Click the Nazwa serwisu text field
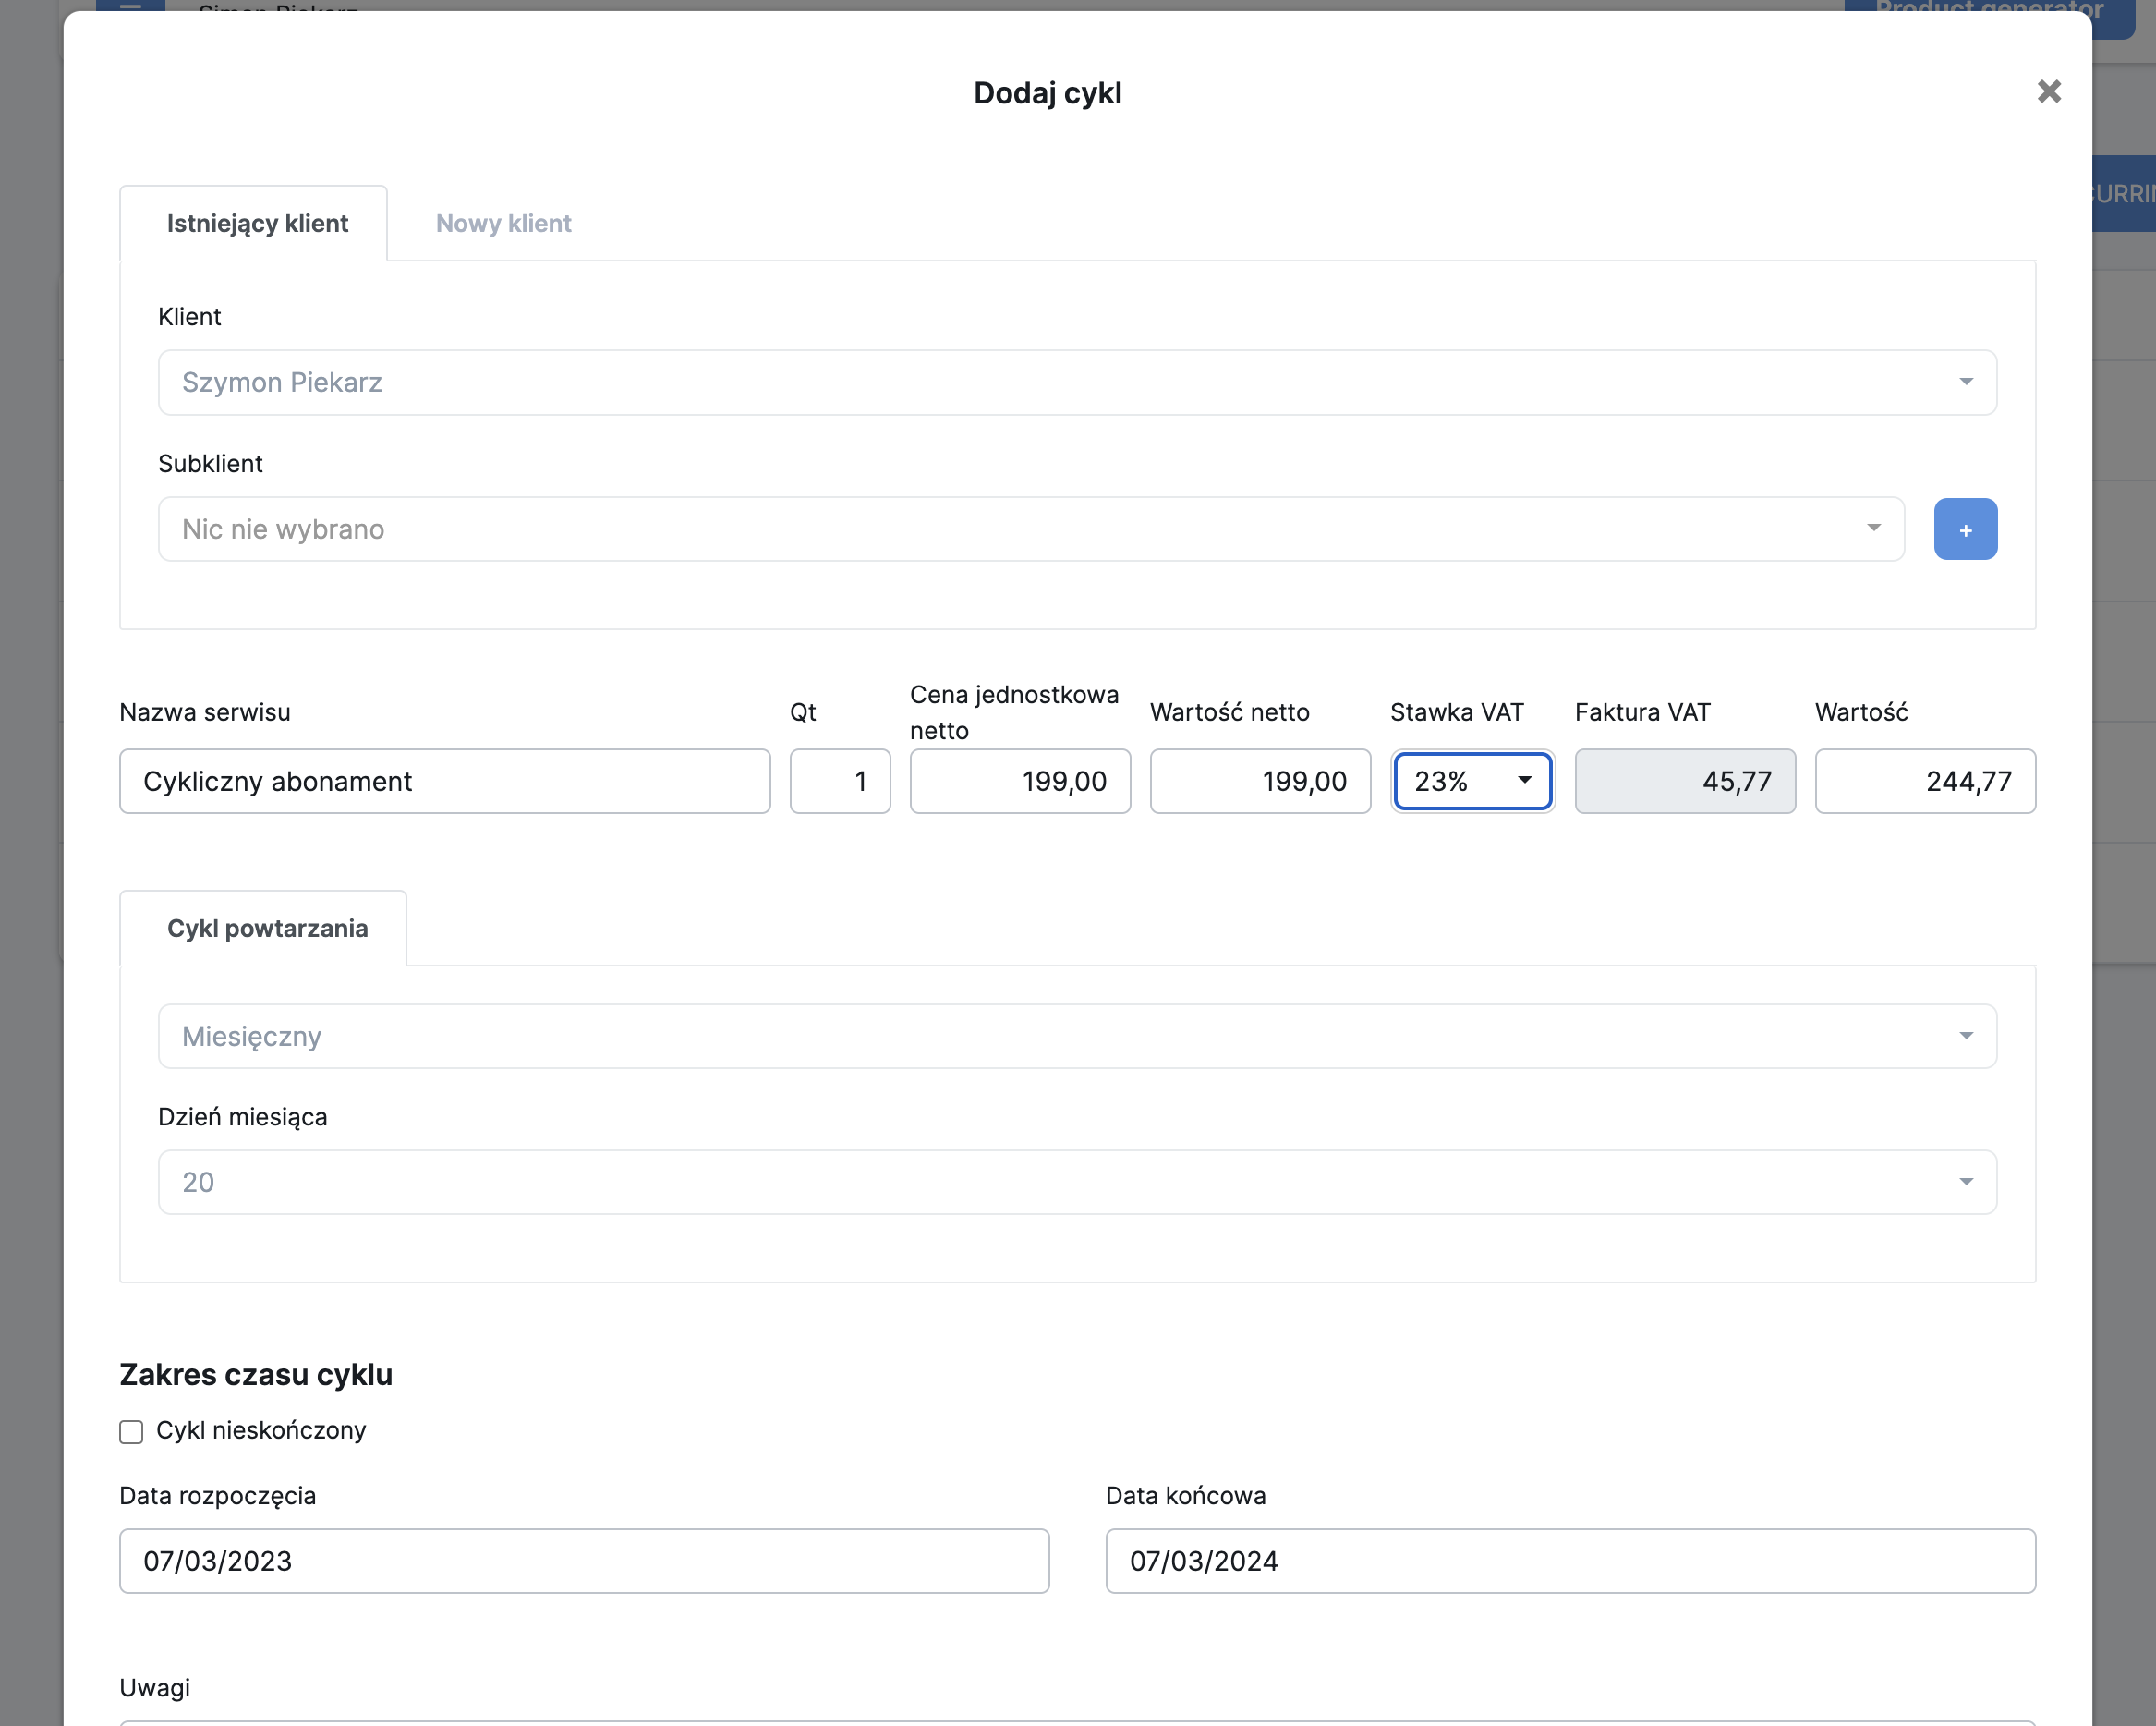 point(444,781)
